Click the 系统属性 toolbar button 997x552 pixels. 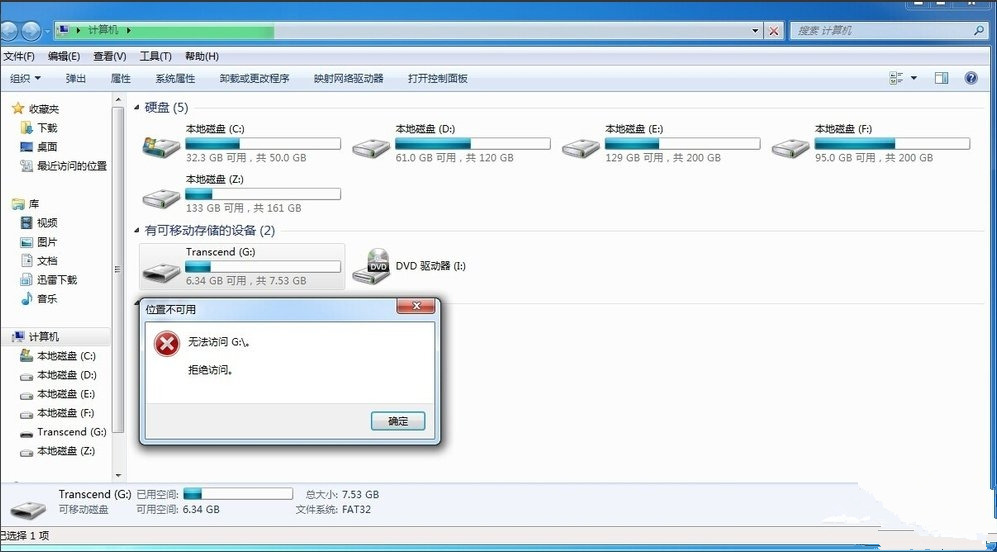175,78
